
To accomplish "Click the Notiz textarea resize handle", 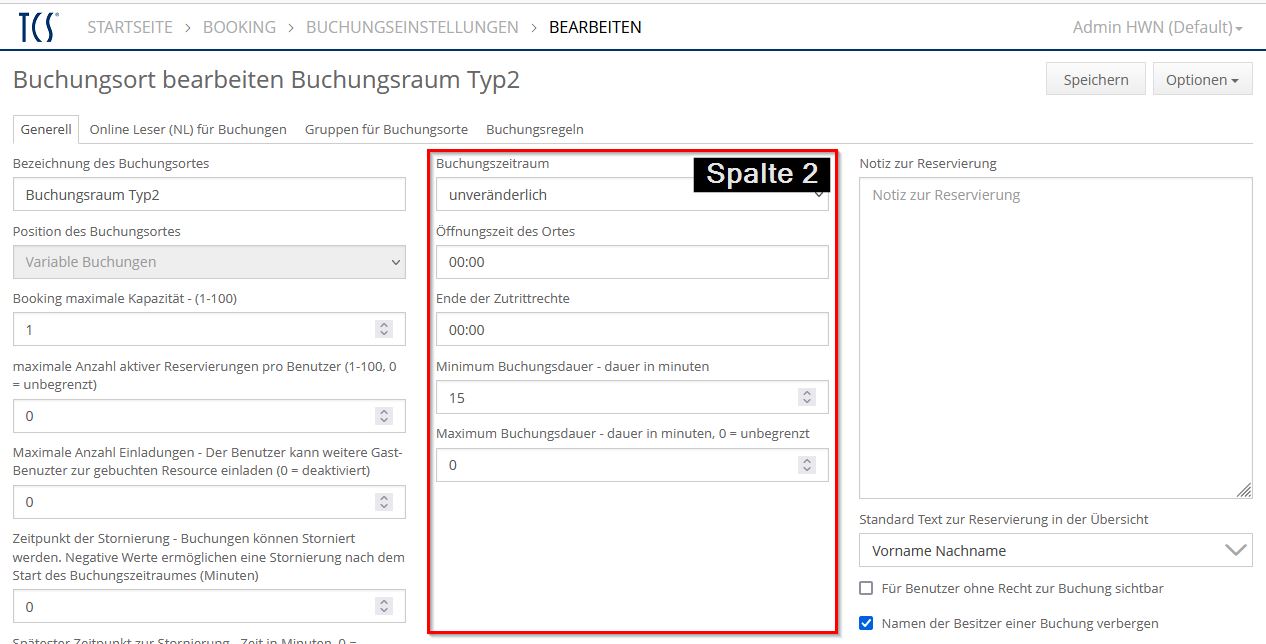I will click(1243, 490).
